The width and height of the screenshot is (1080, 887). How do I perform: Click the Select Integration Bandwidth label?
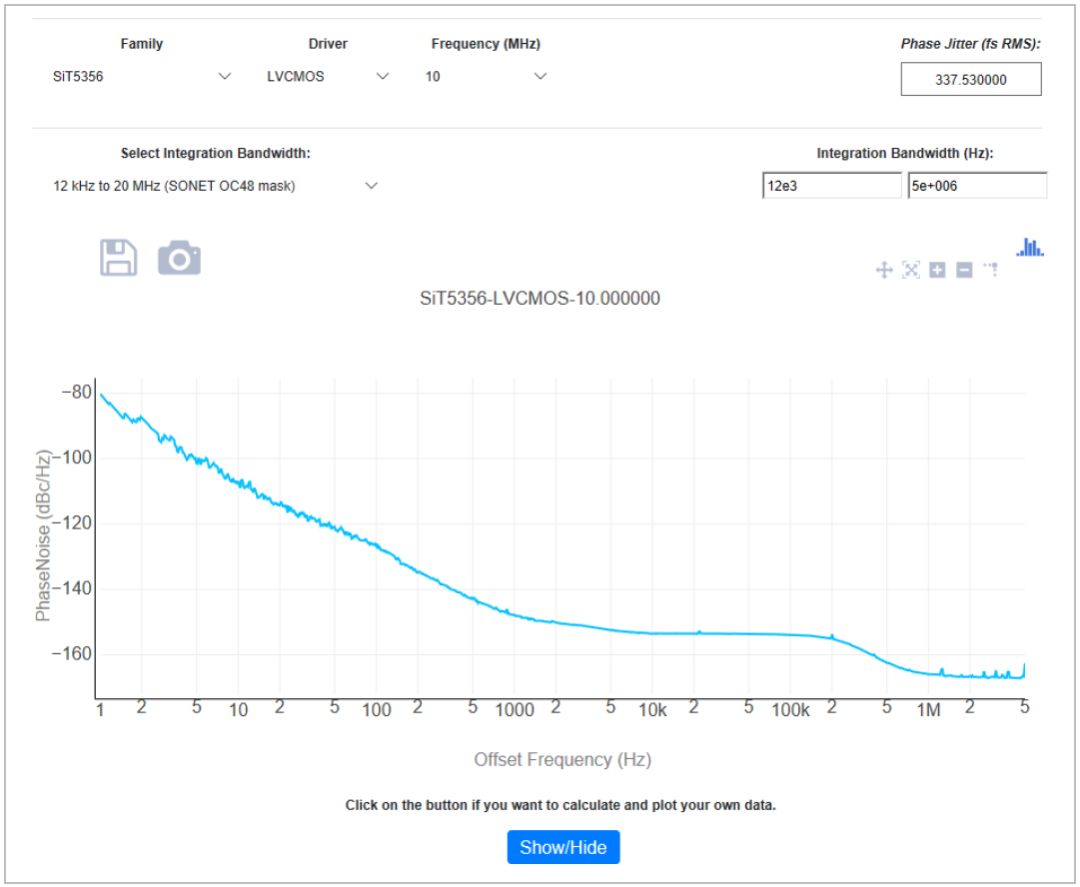[216, 154]
